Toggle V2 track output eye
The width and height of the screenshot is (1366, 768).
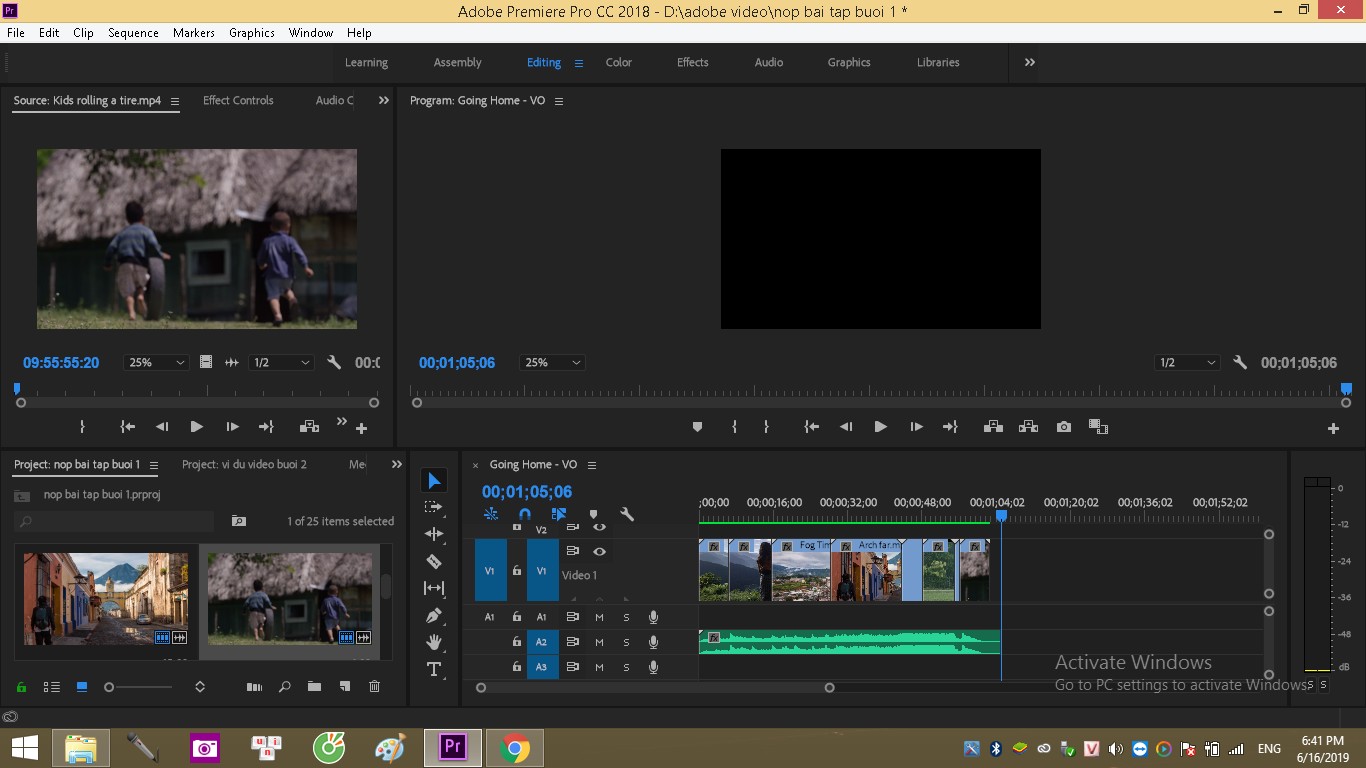pyautogui.click(x=599, y=527)
